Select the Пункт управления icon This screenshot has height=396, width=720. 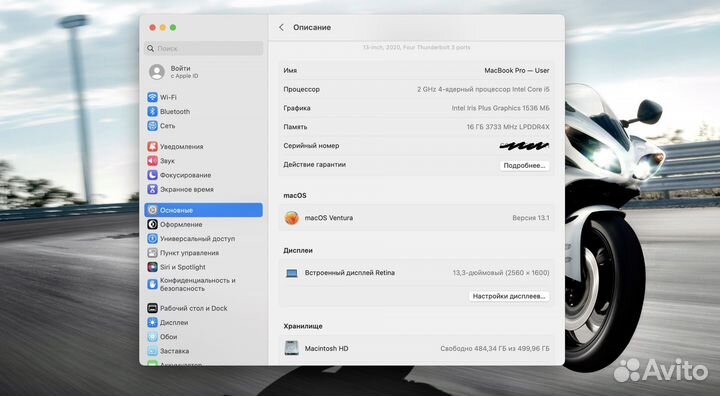pyautogui.click(x=152, y=253)
